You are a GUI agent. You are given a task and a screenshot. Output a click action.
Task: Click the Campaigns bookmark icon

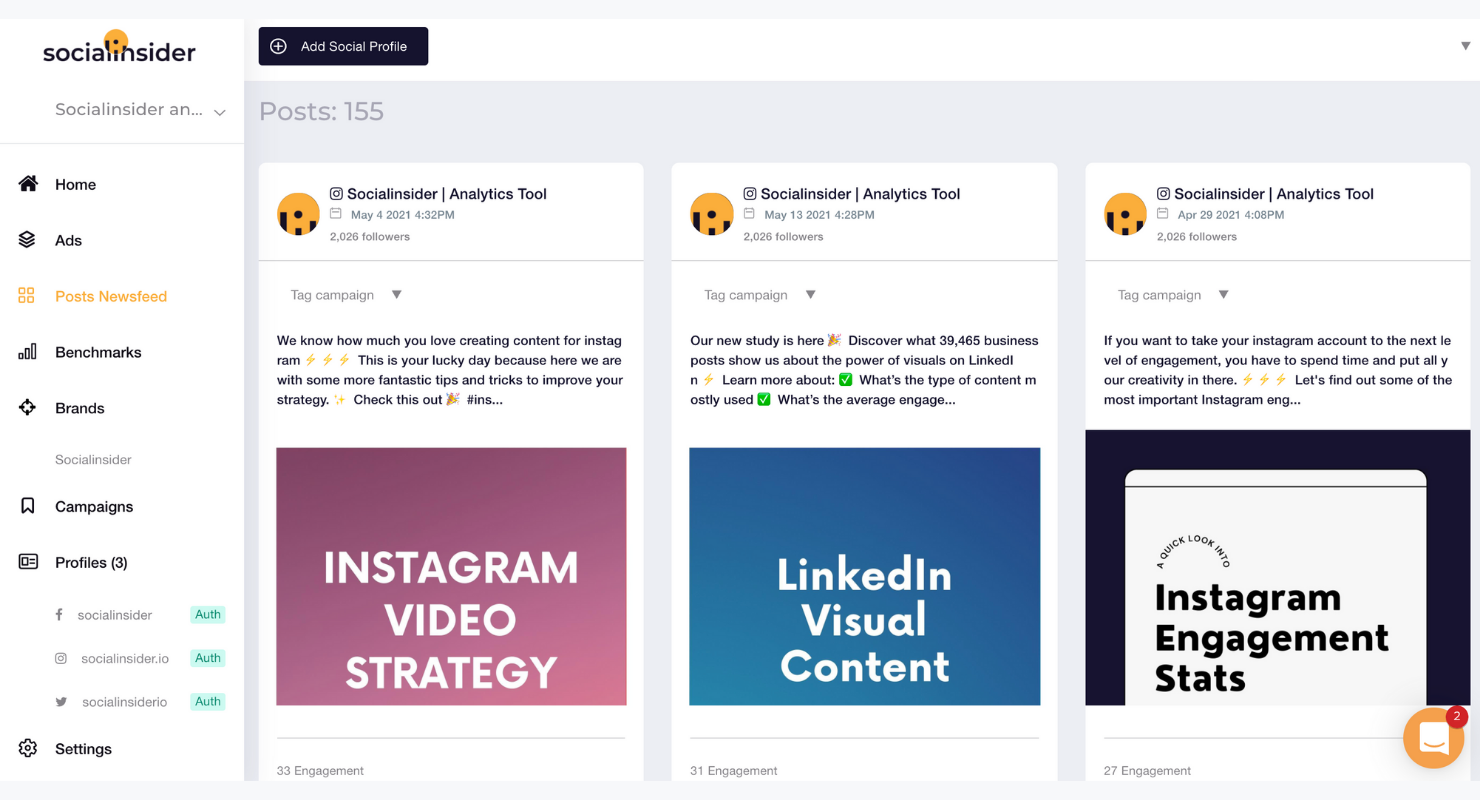tap(28, 506)
